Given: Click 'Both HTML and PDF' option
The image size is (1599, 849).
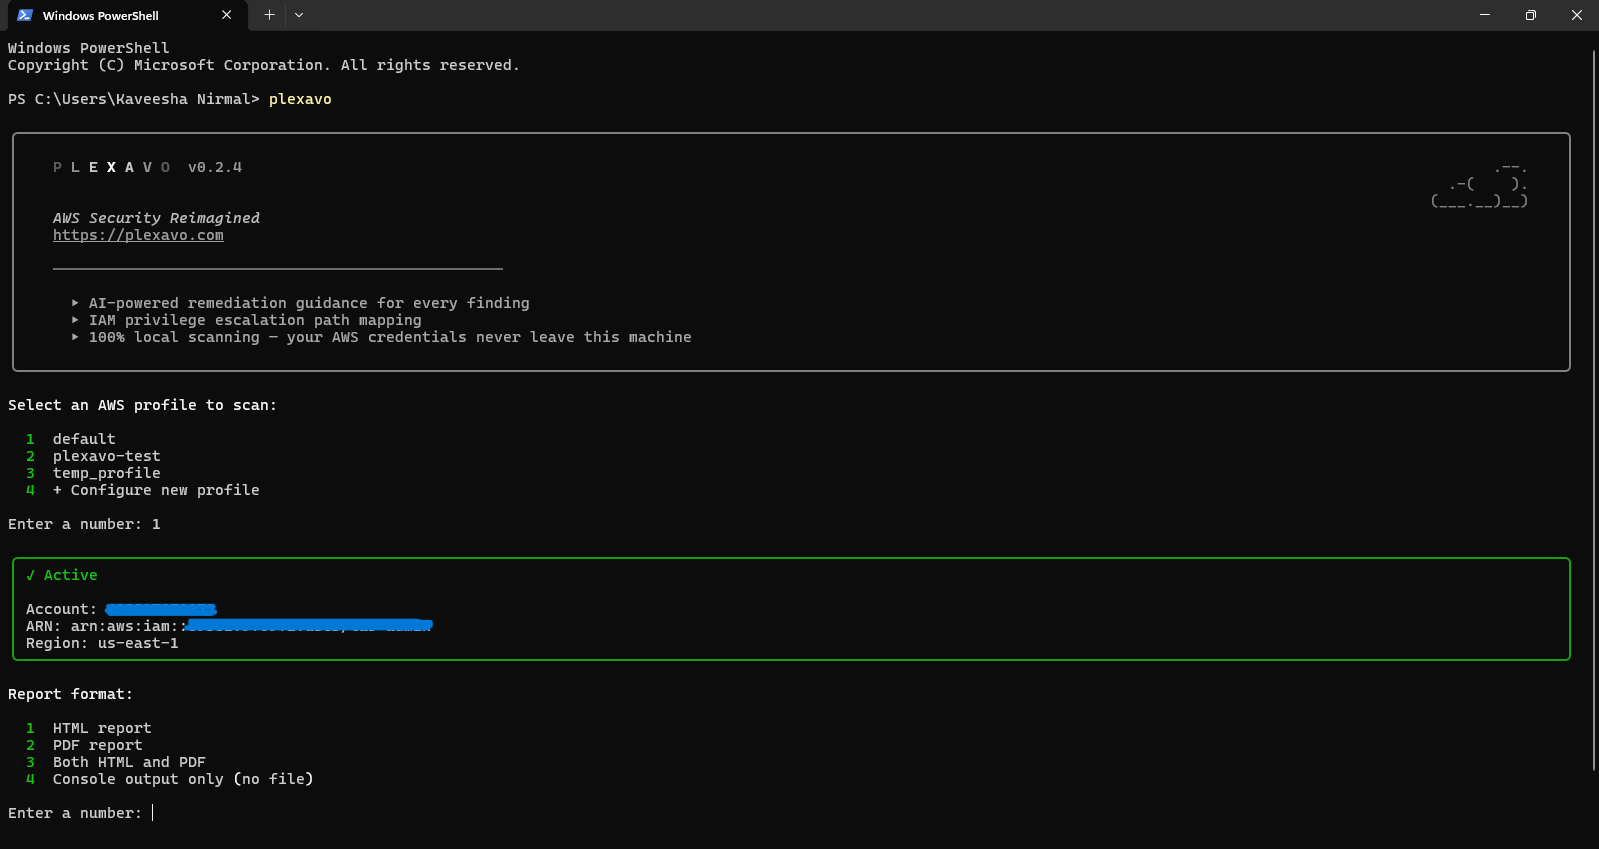Looking at the screenshot, I should (129, 762).
